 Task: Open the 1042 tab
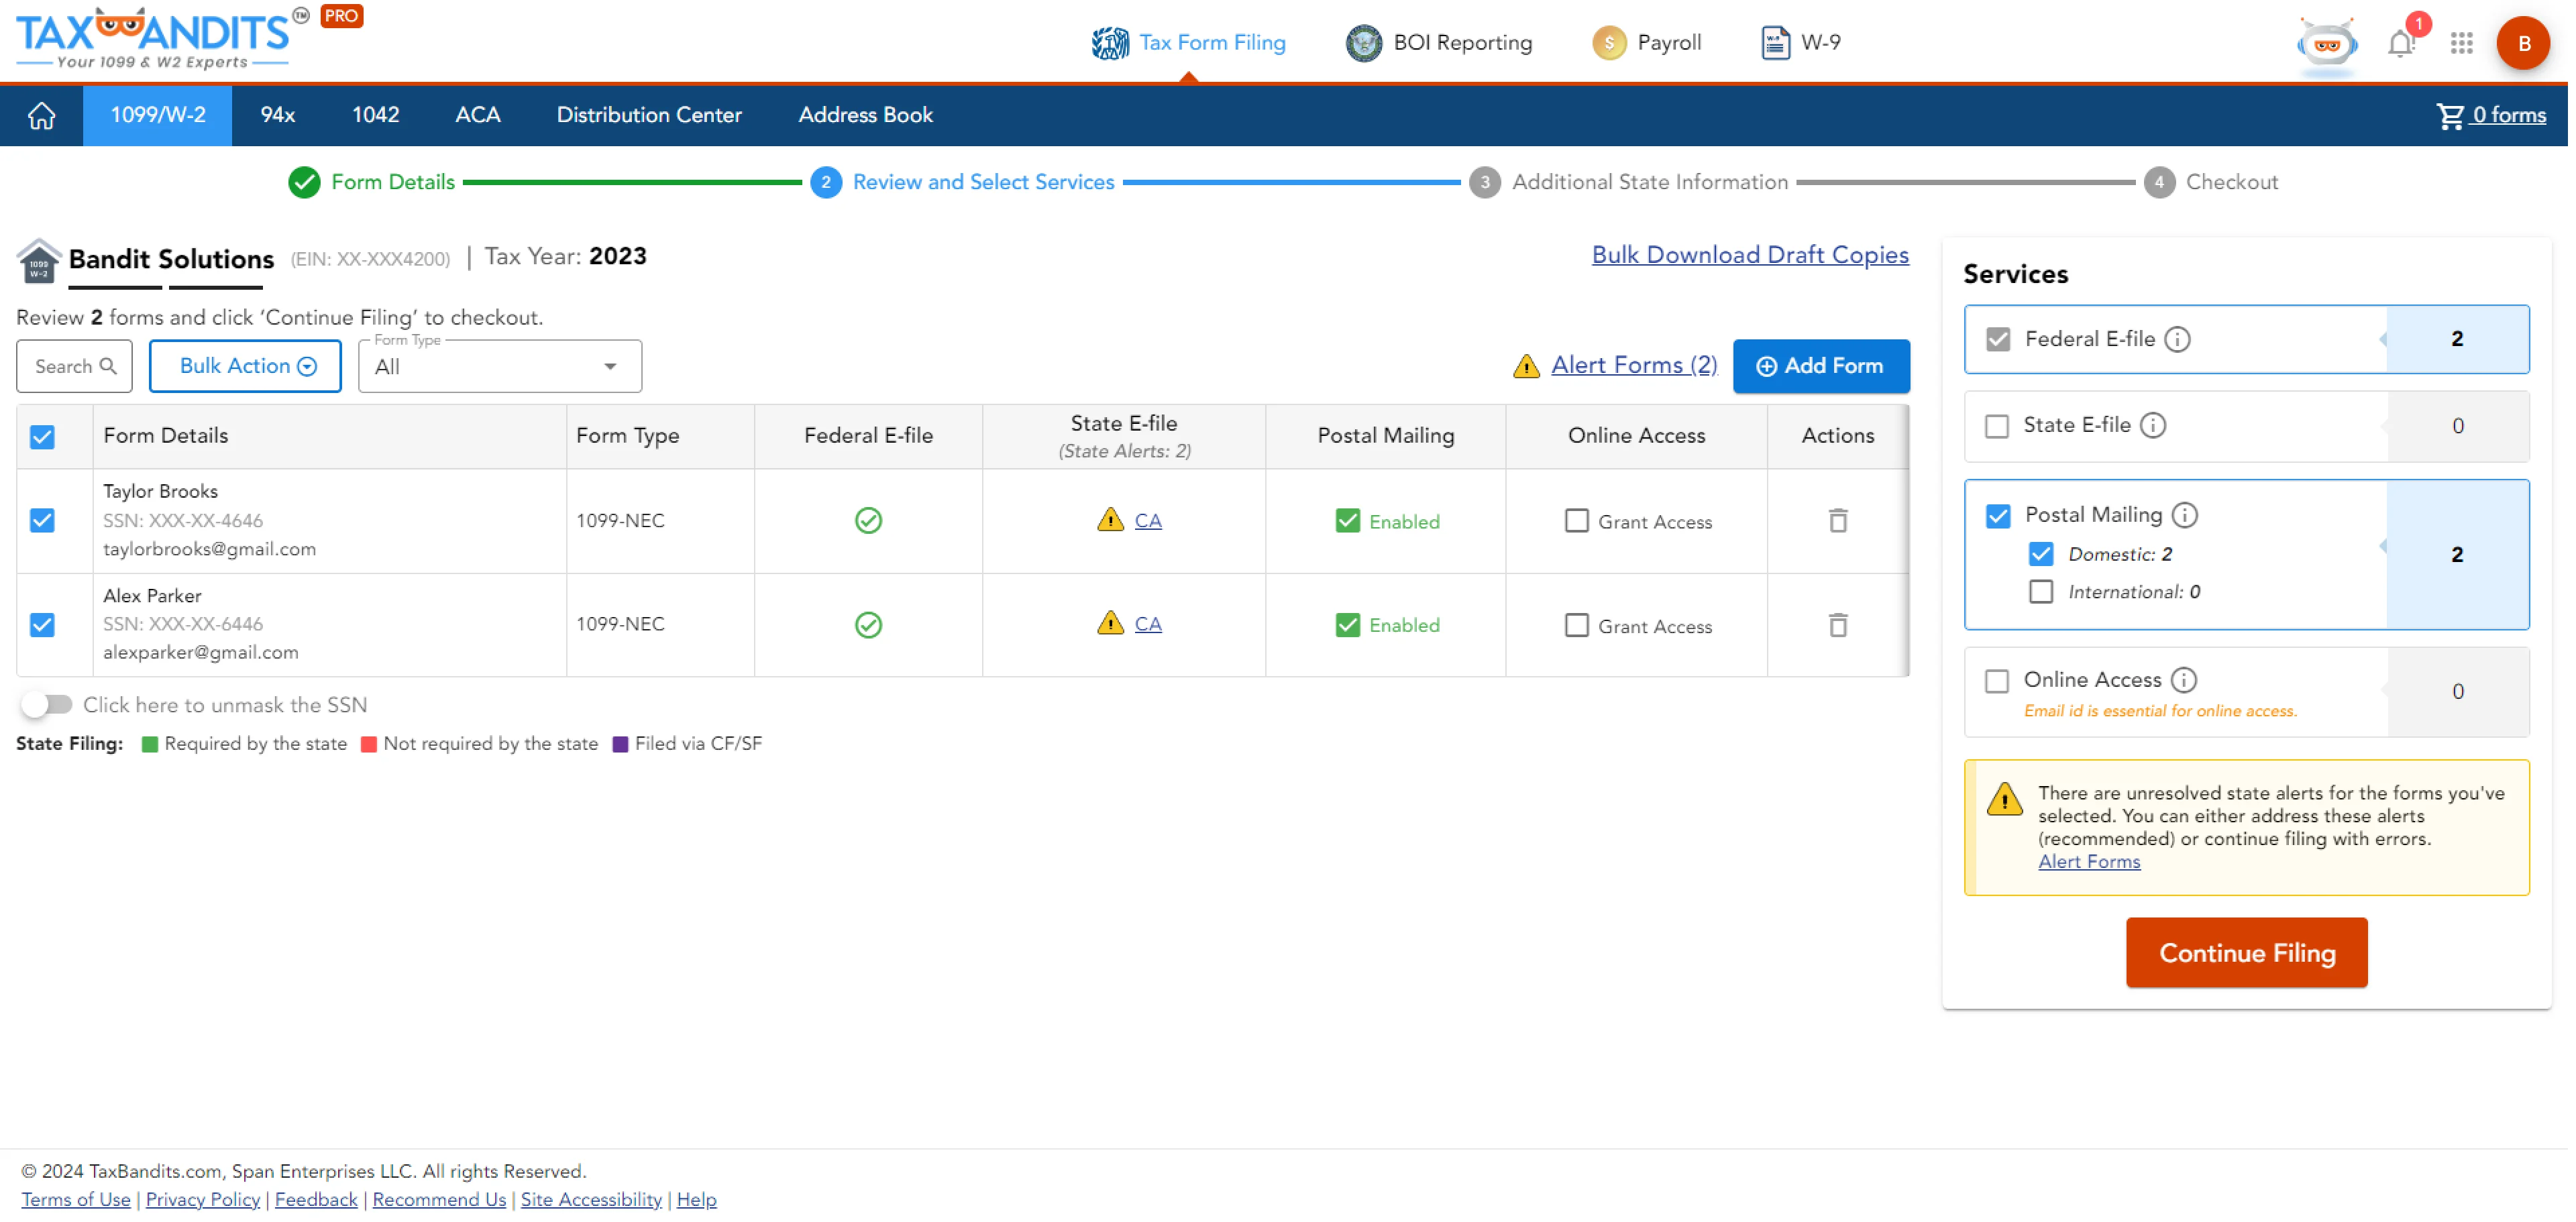375,116
